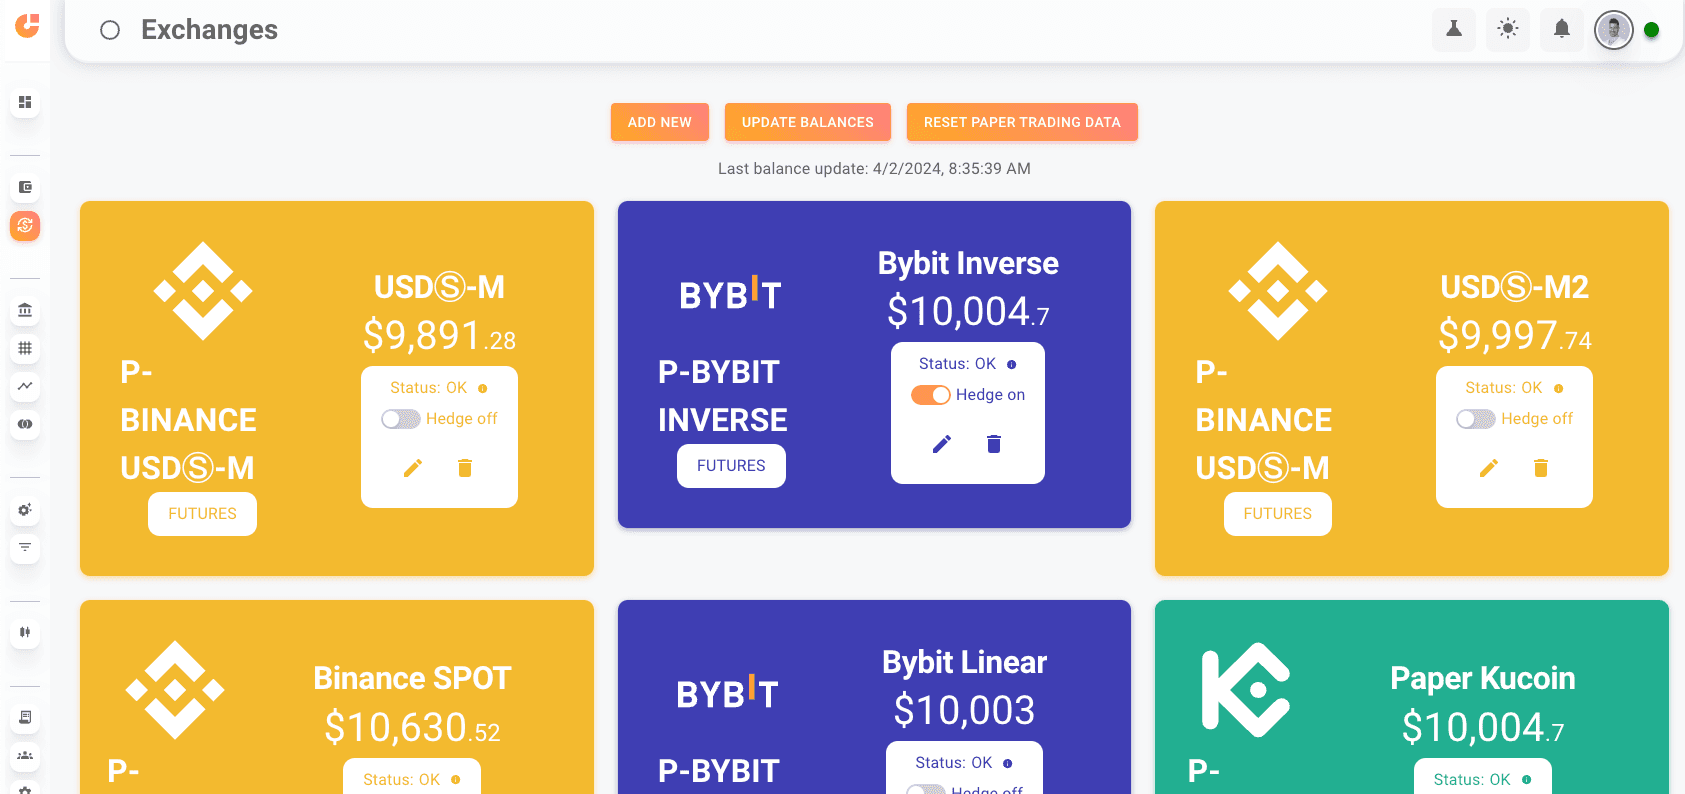The image size is (1685, 794).
Task: Click RESET PAPER TRADING DATA
Action: 1021,122
